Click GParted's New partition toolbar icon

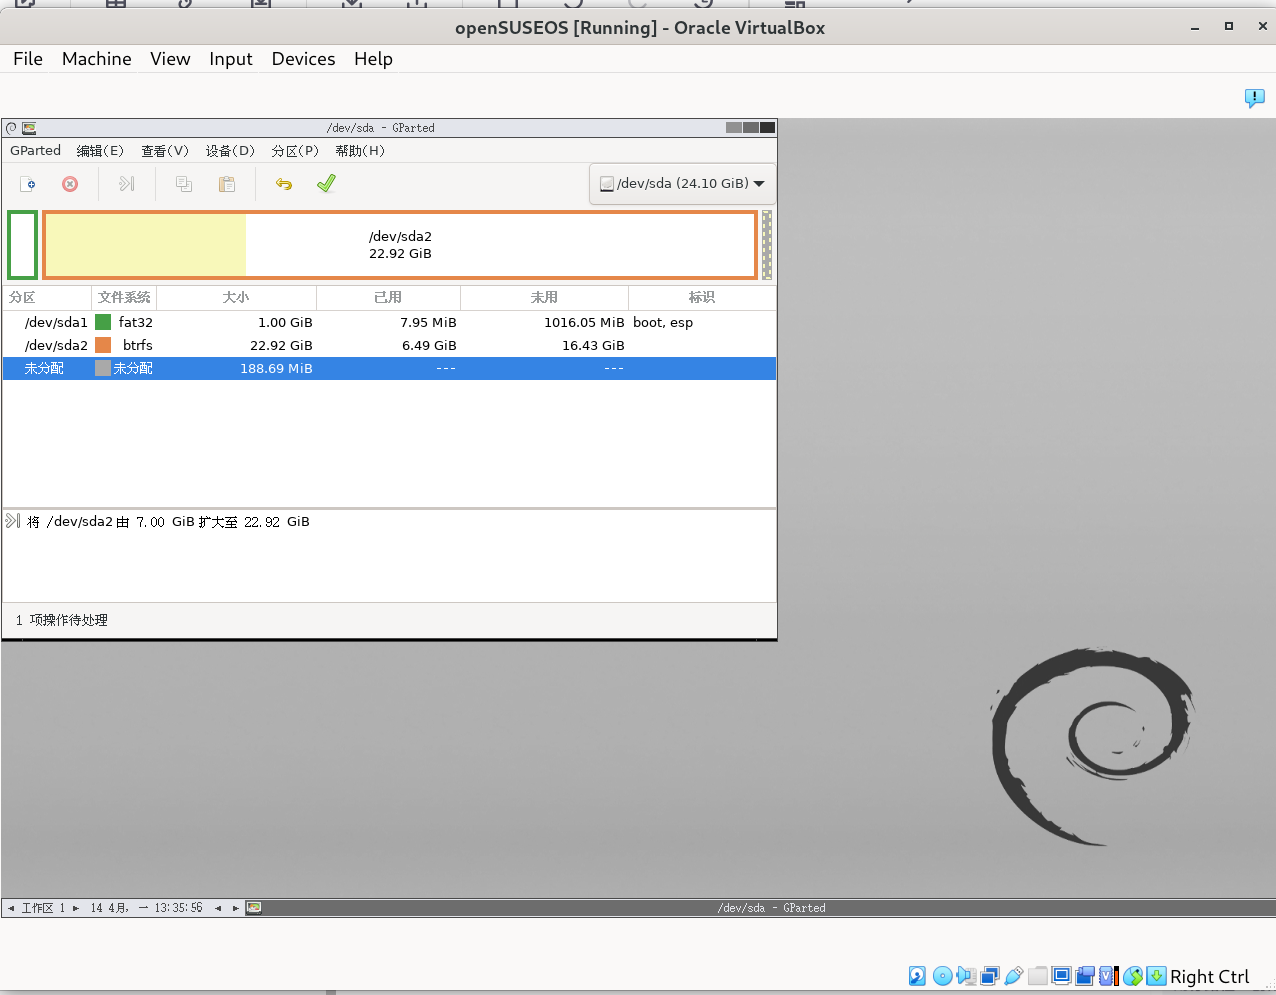coord(28,184)
